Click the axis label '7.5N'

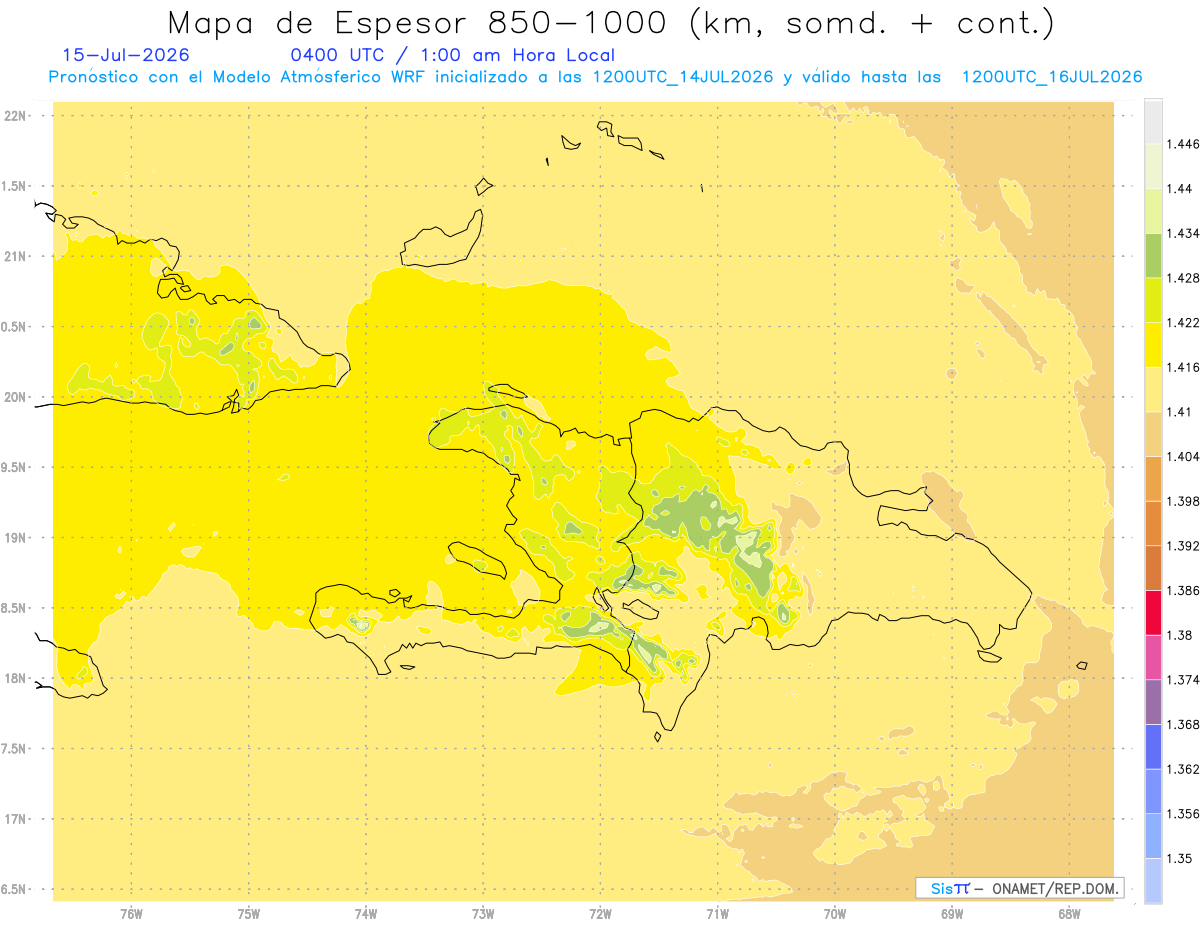click(15, 749)
